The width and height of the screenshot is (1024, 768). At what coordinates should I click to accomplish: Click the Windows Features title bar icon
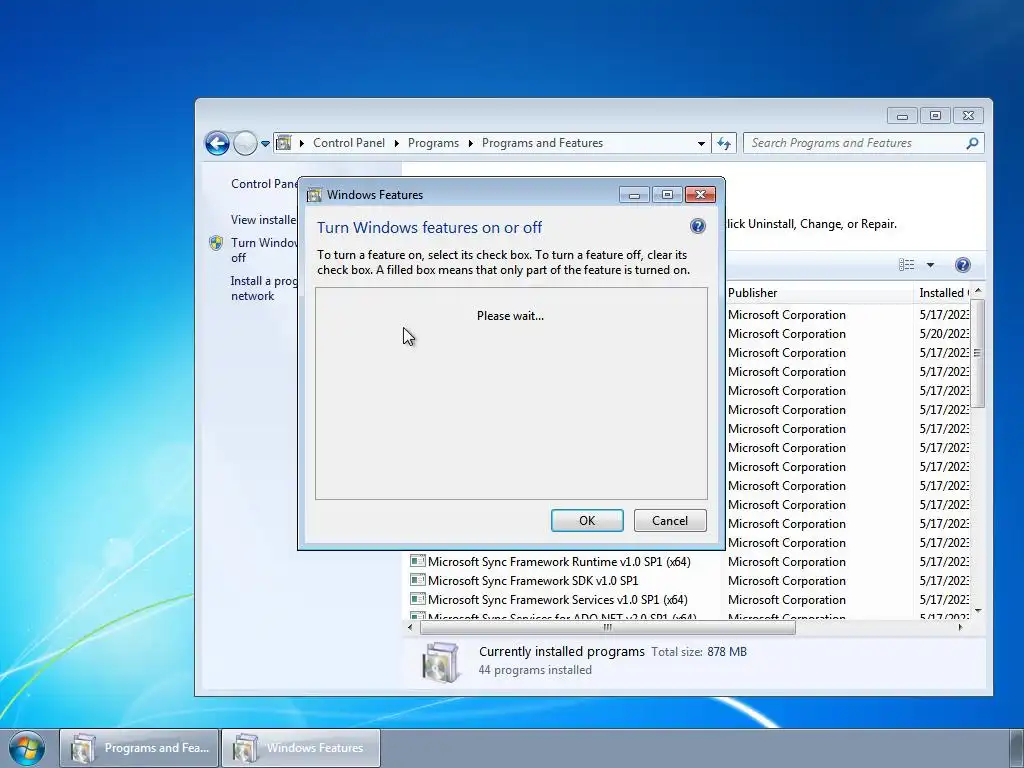[x=314, y=195]
